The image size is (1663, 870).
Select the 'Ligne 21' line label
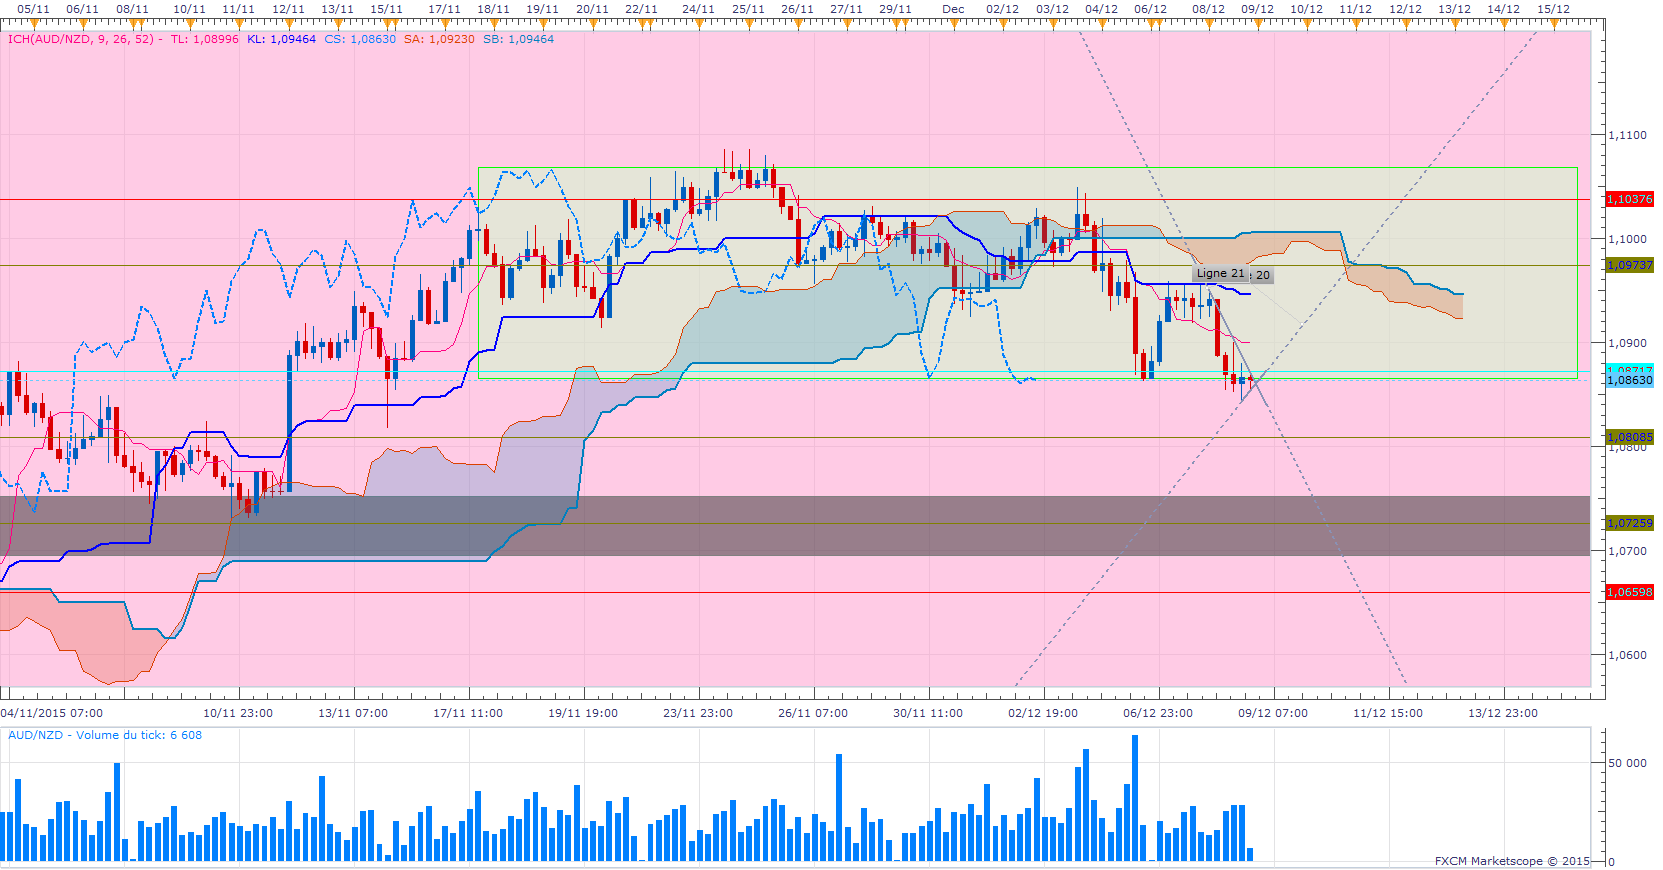[1220, 274]
